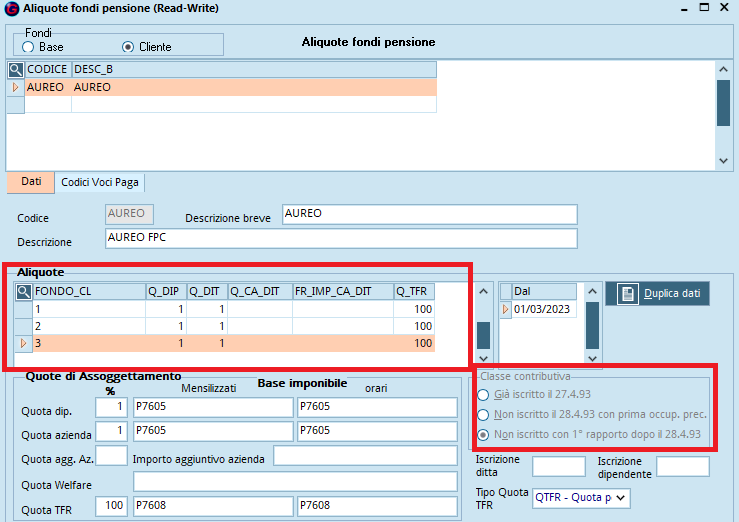Select Non iscritto con 1° rapporto dopo il 28.4.93
Image resolution: width=739 pixels, height=522 pixels.
483,435
